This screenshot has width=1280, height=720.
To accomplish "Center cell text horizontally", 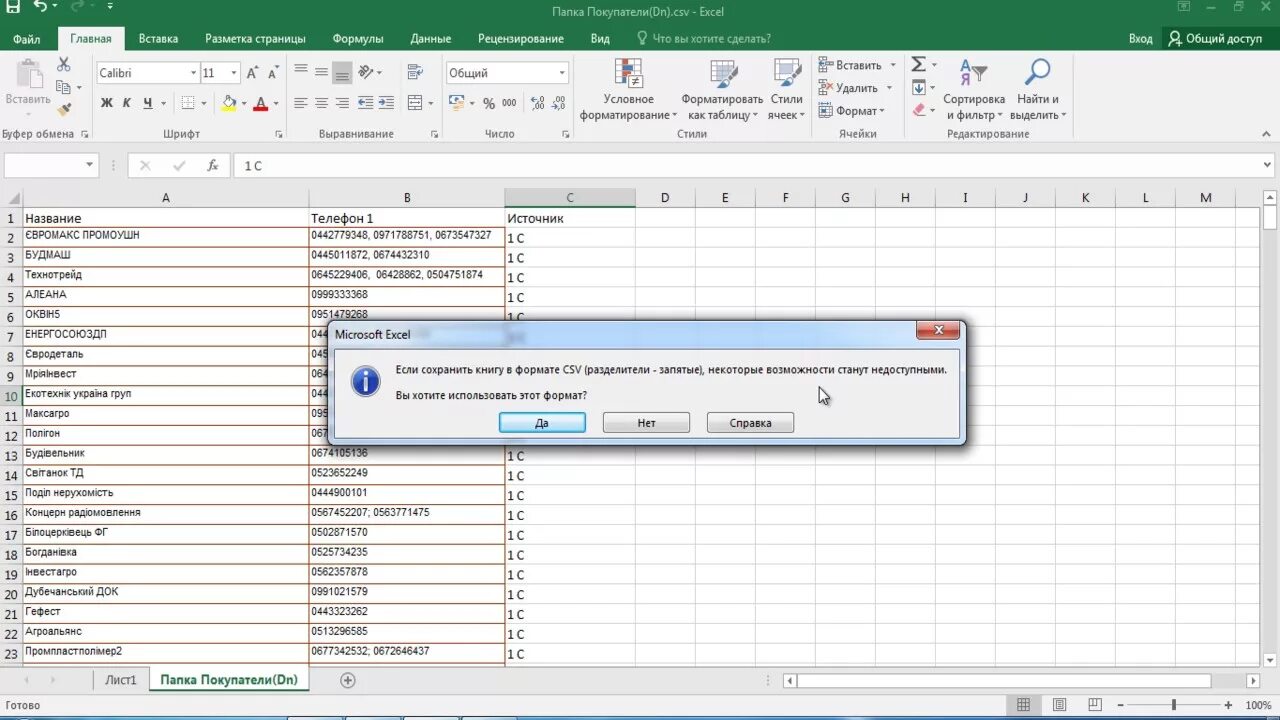I will [321, 103].
